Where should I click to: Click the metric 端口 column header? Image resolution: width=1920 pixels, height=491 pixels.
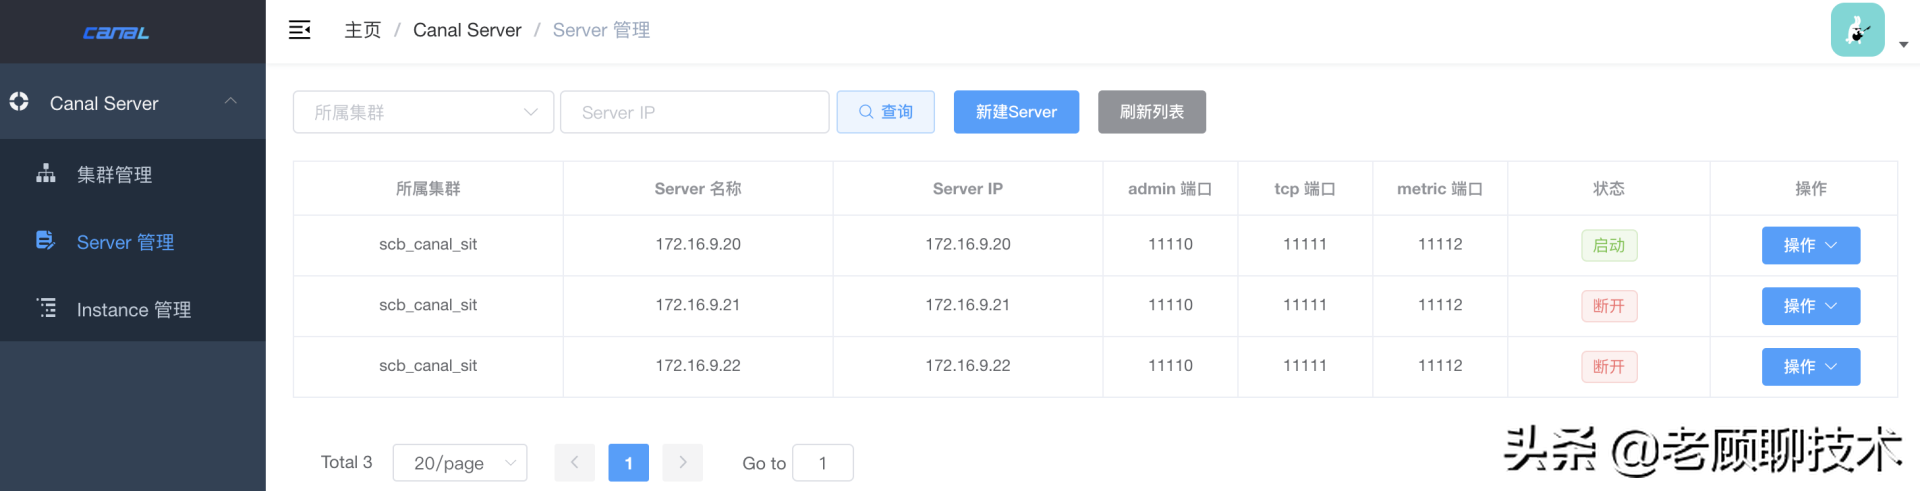(x=1440, y=189)
